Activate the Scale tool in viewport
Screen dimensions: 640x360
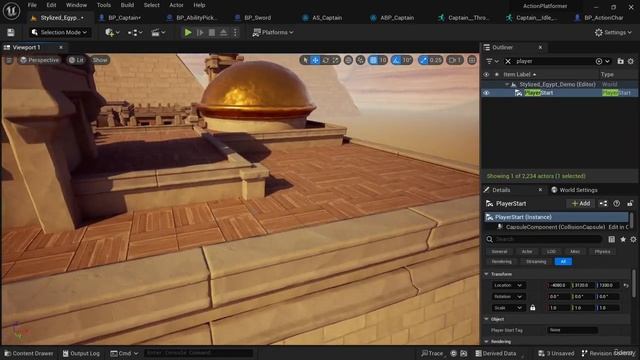click(x=336, y=60)
